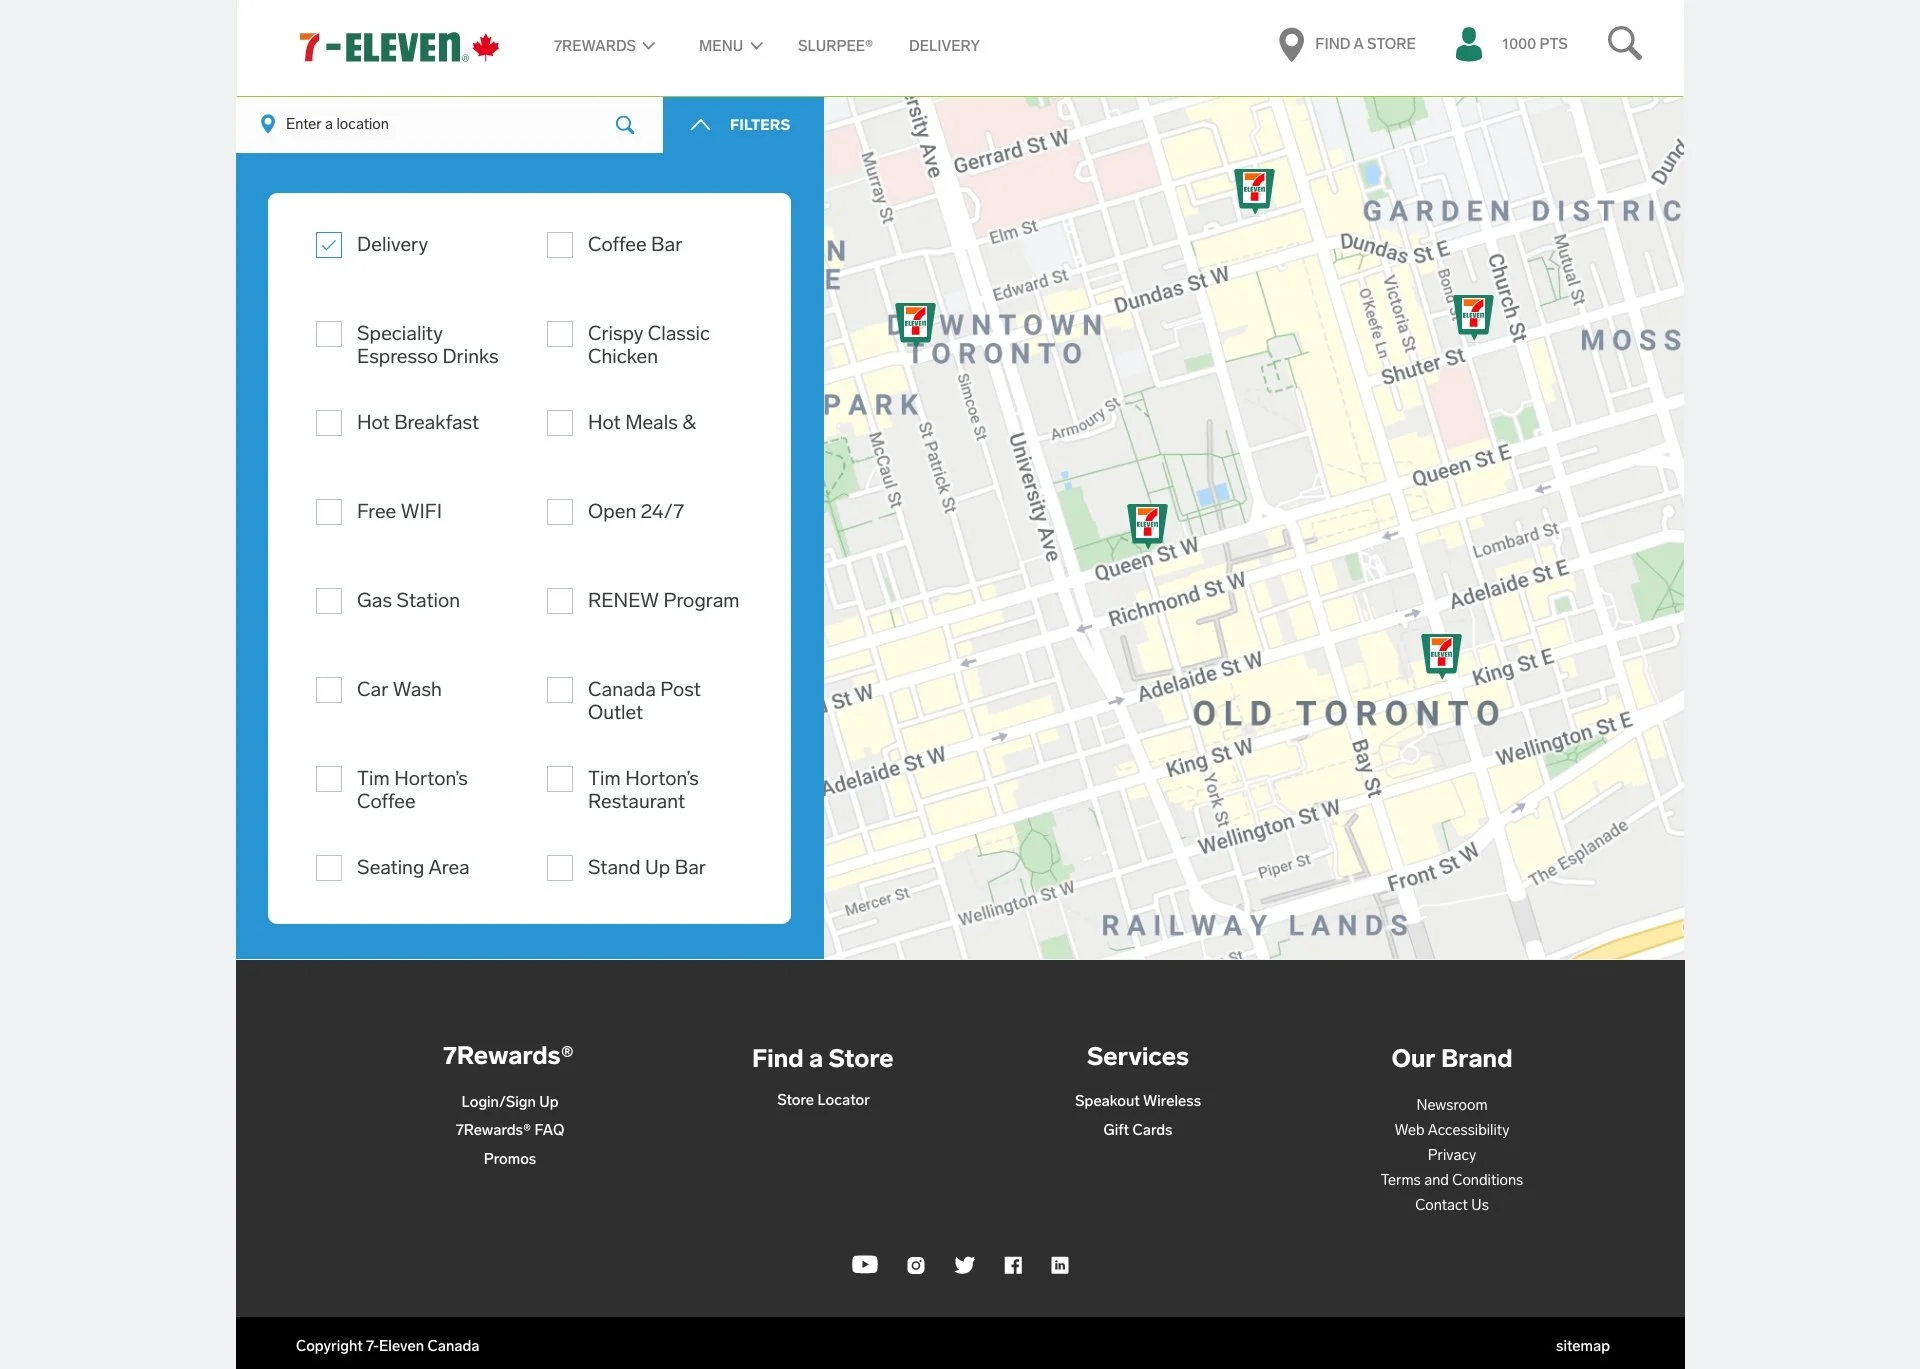Viewport: 1920px width, 1369px height.
Task: Select the store marker near Gerrard St W
Action: 1254,189
